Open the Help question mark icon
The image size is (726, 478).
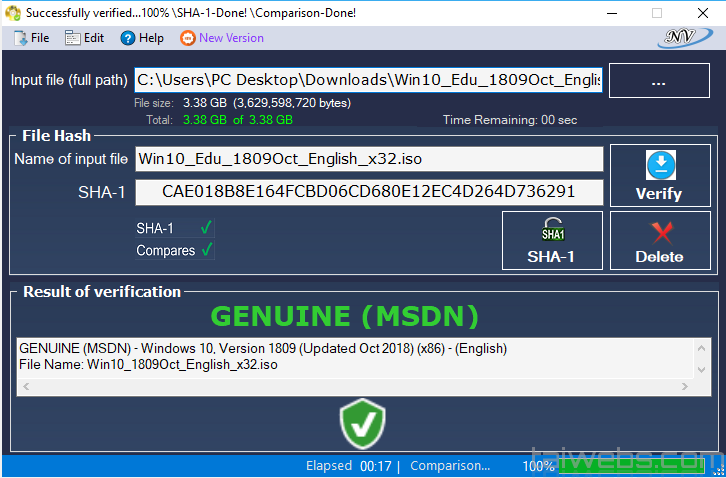[127, 38]
